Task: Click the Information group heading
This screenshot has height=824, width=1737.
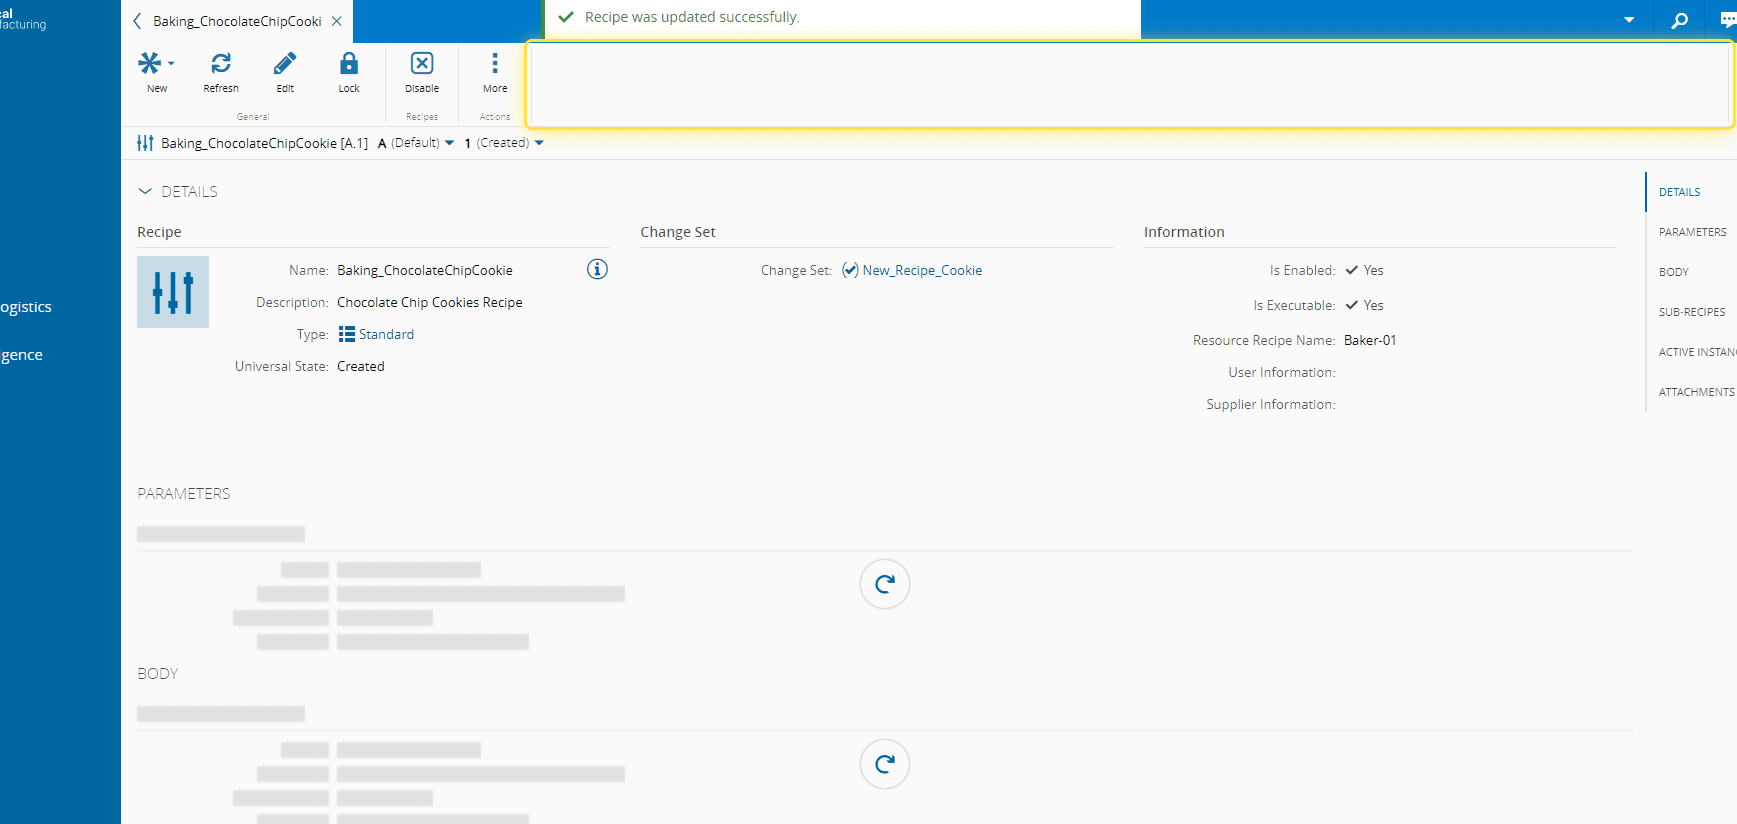Action: [x=1184, y=232]
